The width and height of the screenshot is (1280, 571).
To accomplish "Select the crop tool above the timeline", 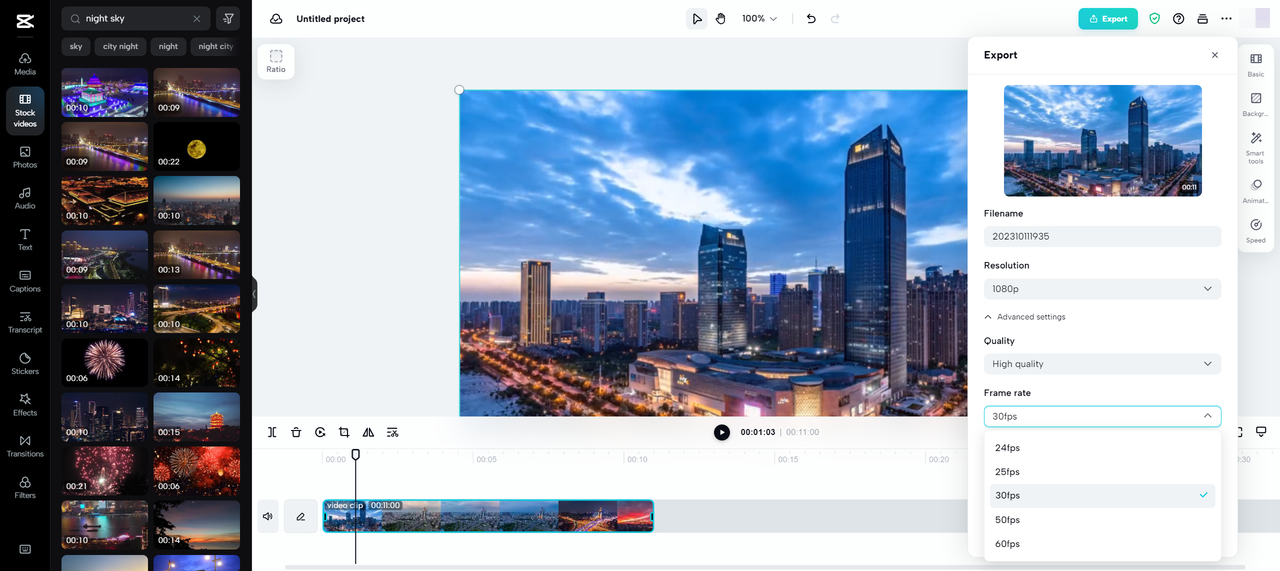I will coord(344,432).
